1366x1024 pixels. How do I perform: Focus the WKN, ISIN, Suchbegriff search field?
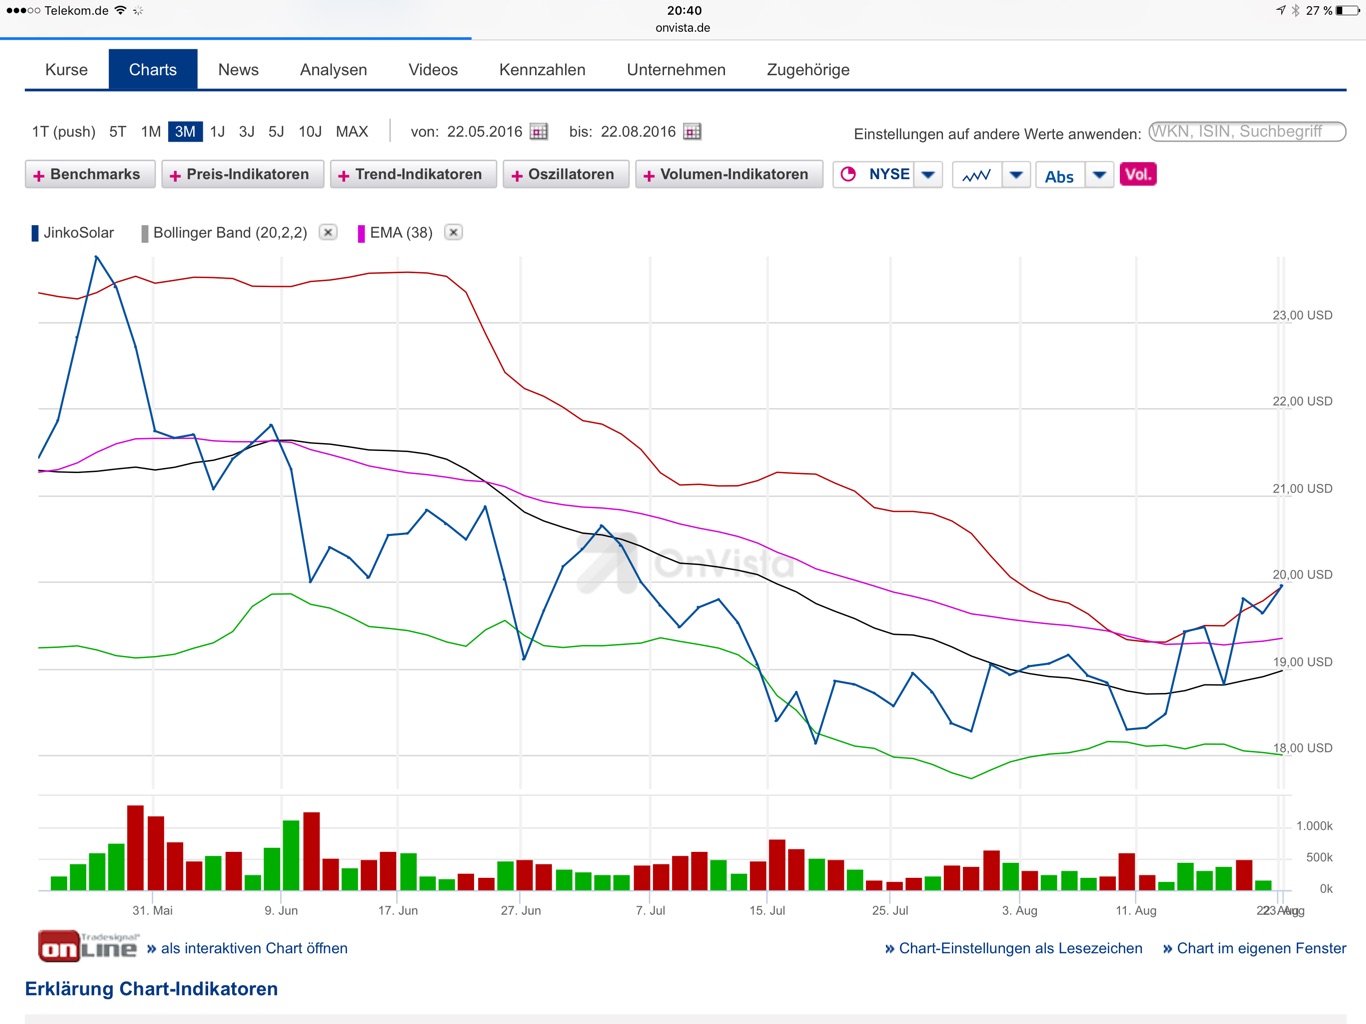click(1246, 132)
